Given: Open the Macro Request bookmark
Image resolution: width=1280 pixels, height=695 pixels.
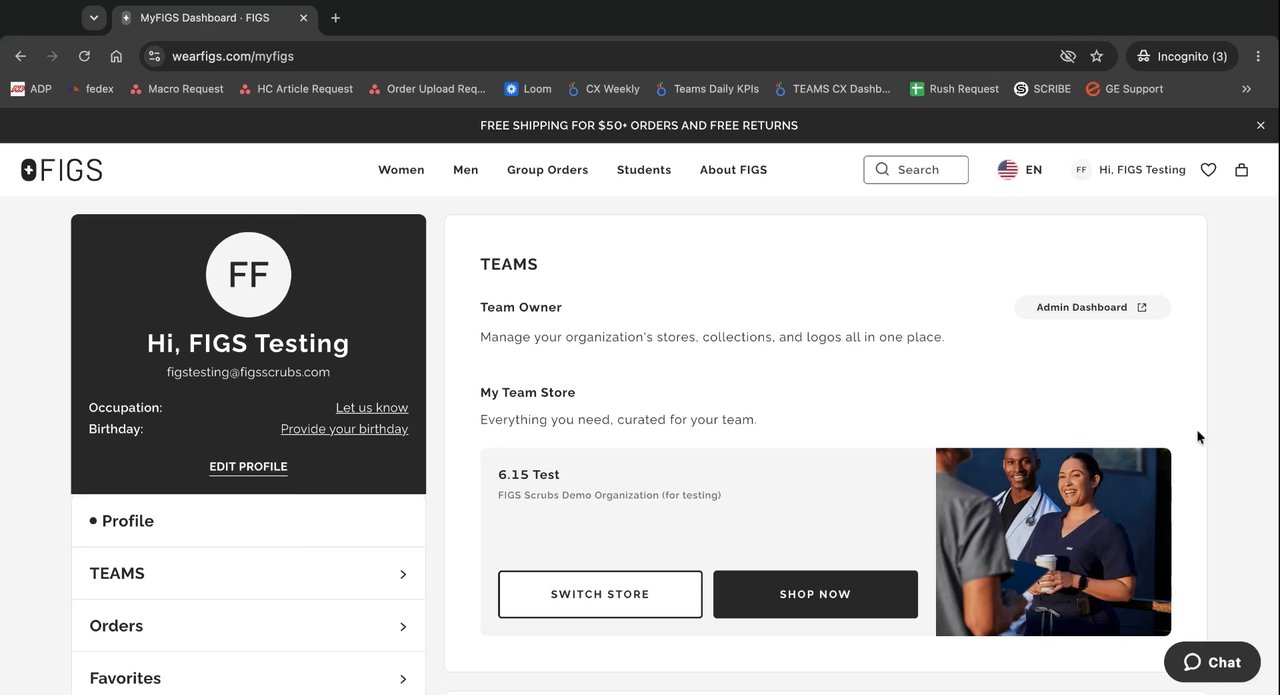Looking at the screenshot, I should click(x=177, y=89).
